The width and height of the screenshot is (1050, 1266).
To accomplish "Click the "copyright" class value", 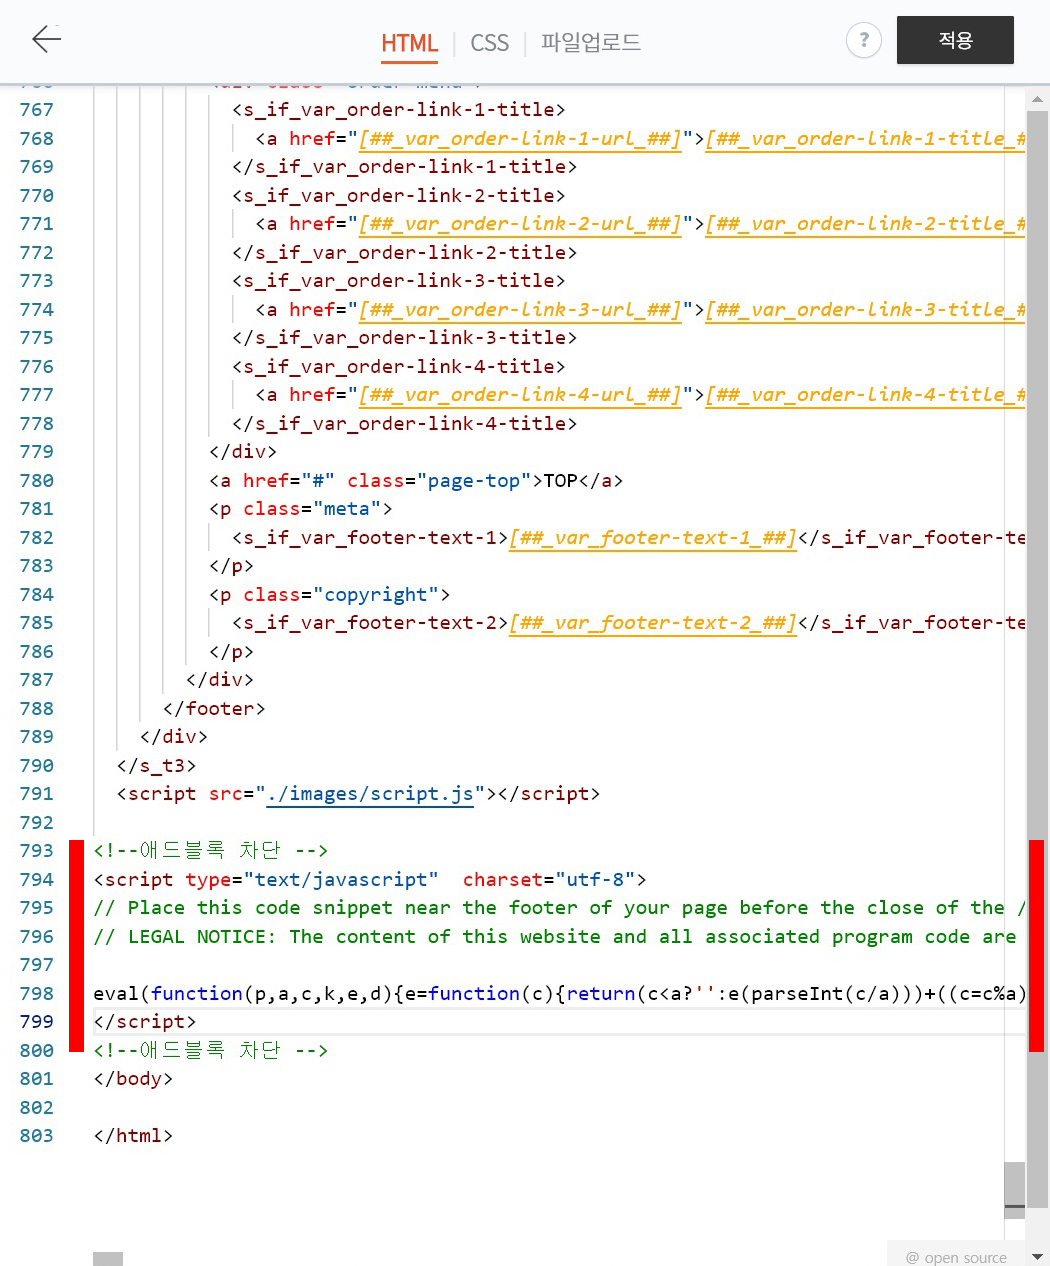I will [x=376, y=595].
